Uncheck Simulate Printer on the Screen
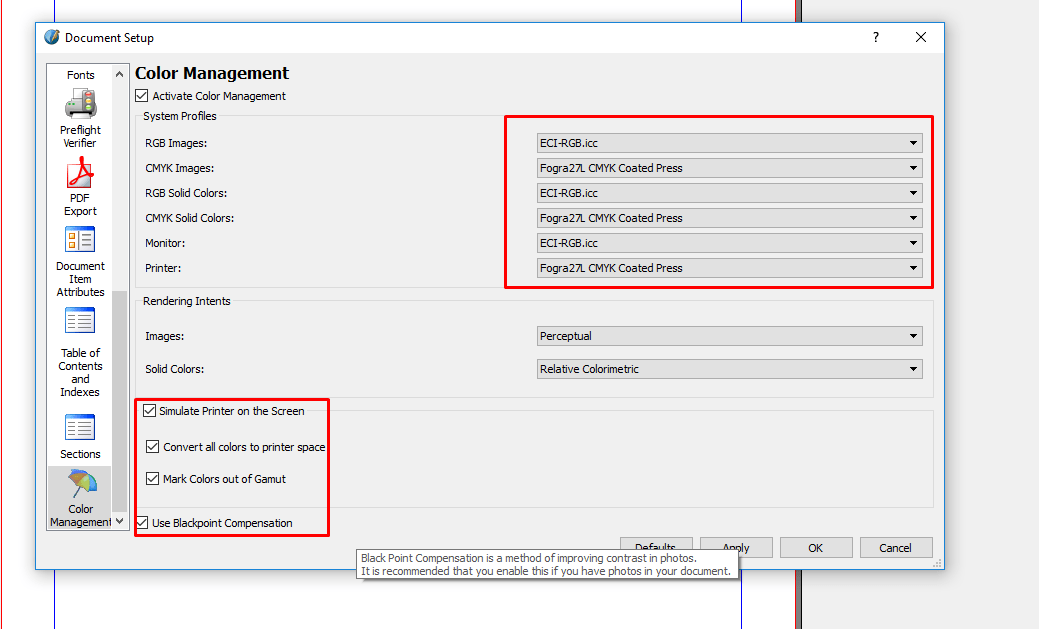Viewport: 1039px width, 629px height. coord(150,410)
